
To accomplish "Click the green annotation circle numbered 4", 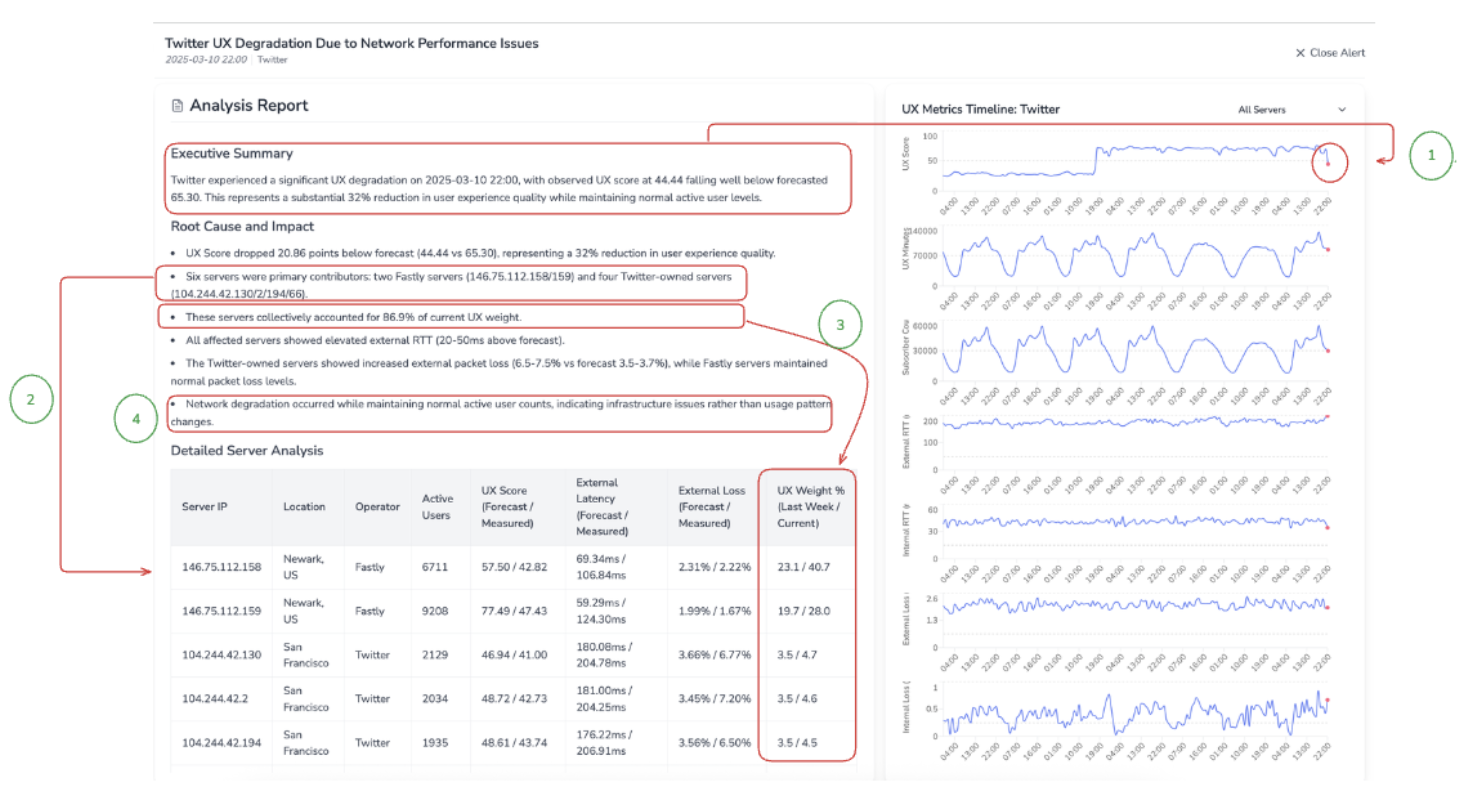I will (x=136, y=418).
